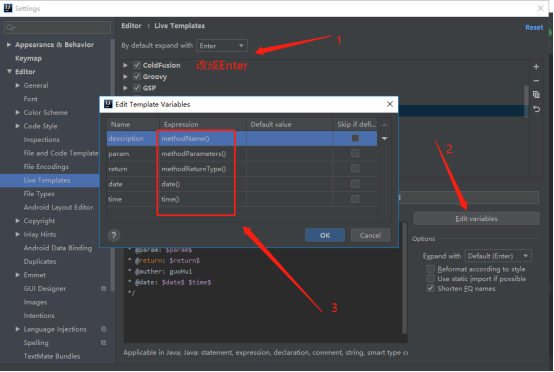
Task: Select Live Templates in settings tree
Action: pos(47,180)
